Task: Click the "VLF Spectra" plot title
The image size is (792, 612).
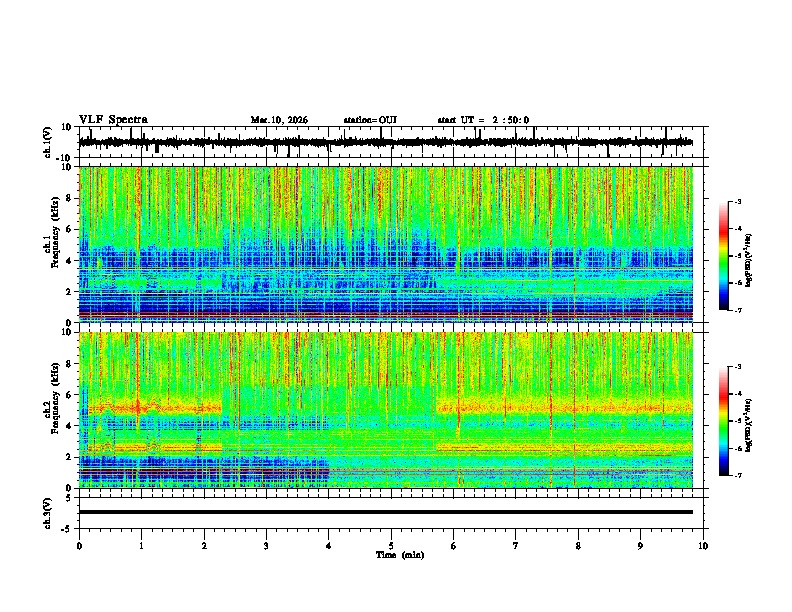Action: pyautogui.click(x=113, y=120)
